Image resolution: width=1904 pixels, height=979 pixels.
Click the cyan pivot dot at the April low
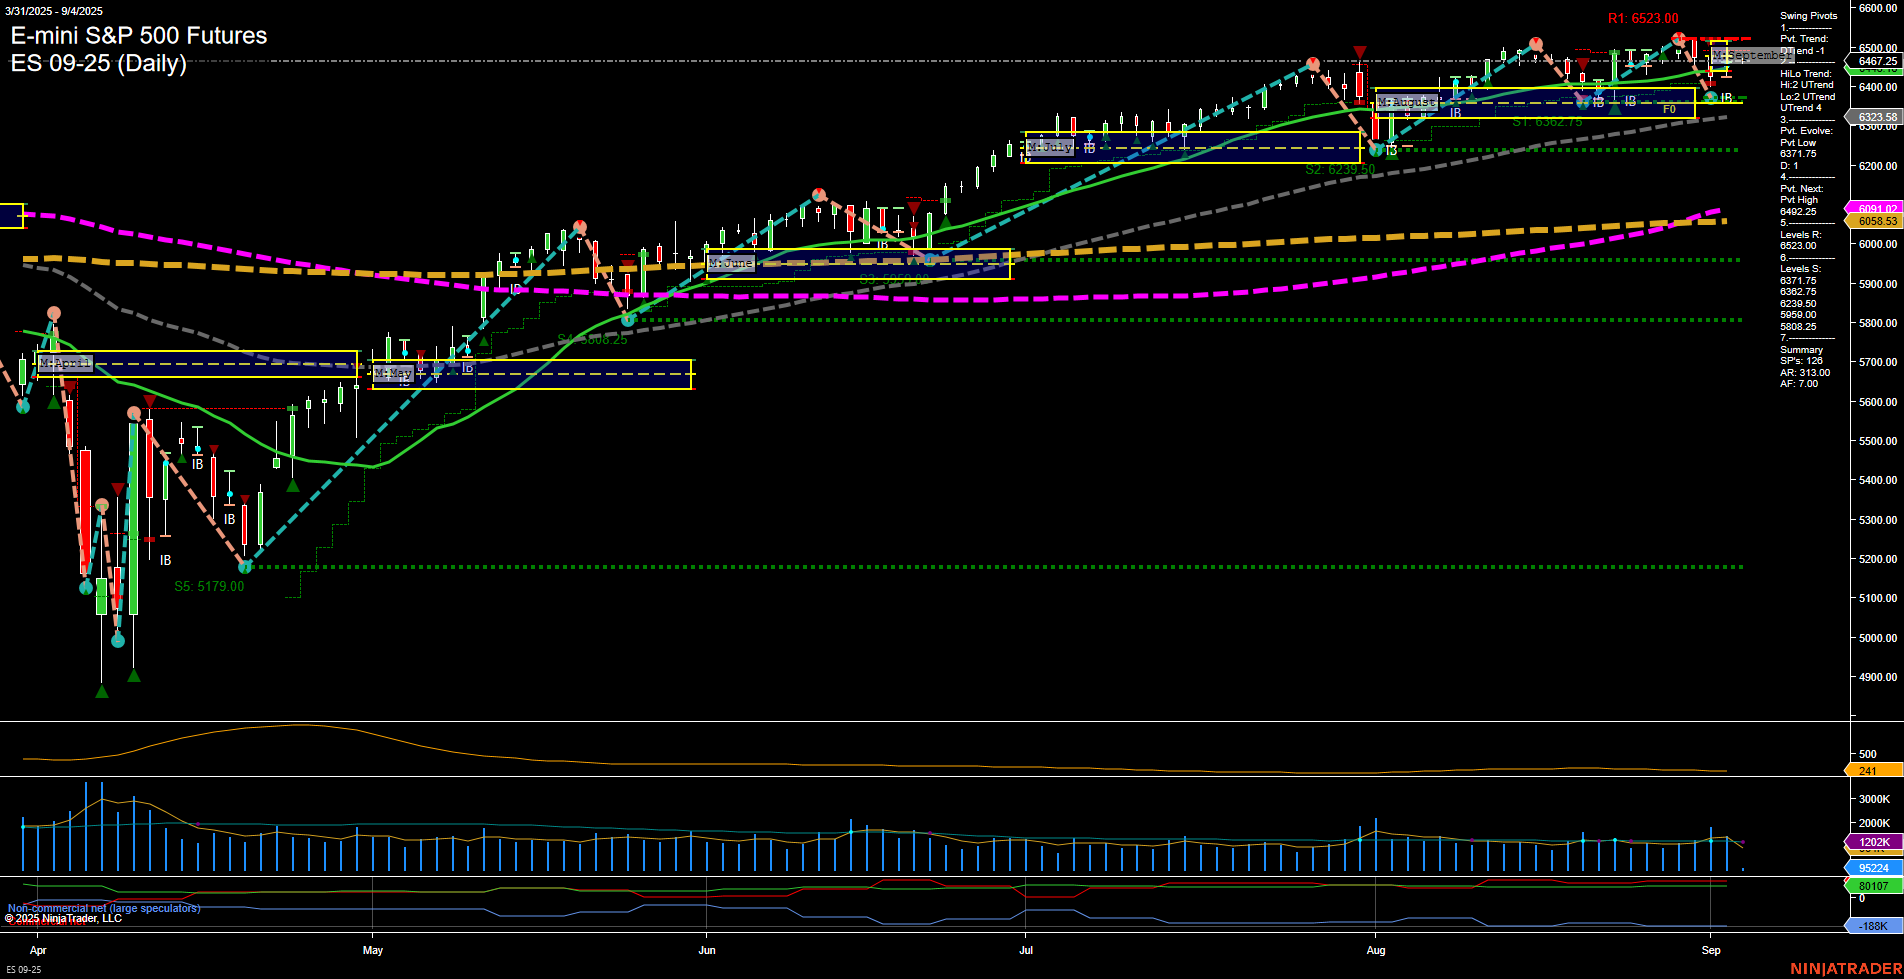(x=118, y=641)
